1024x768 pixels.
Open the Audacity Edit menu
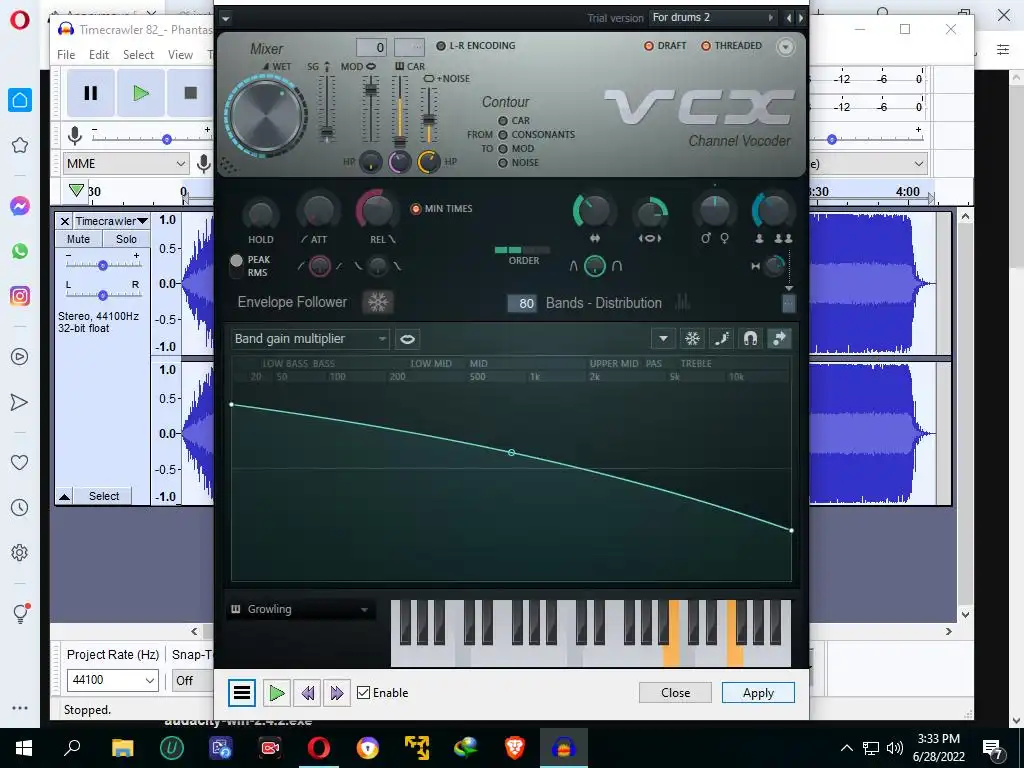[99, 55]
